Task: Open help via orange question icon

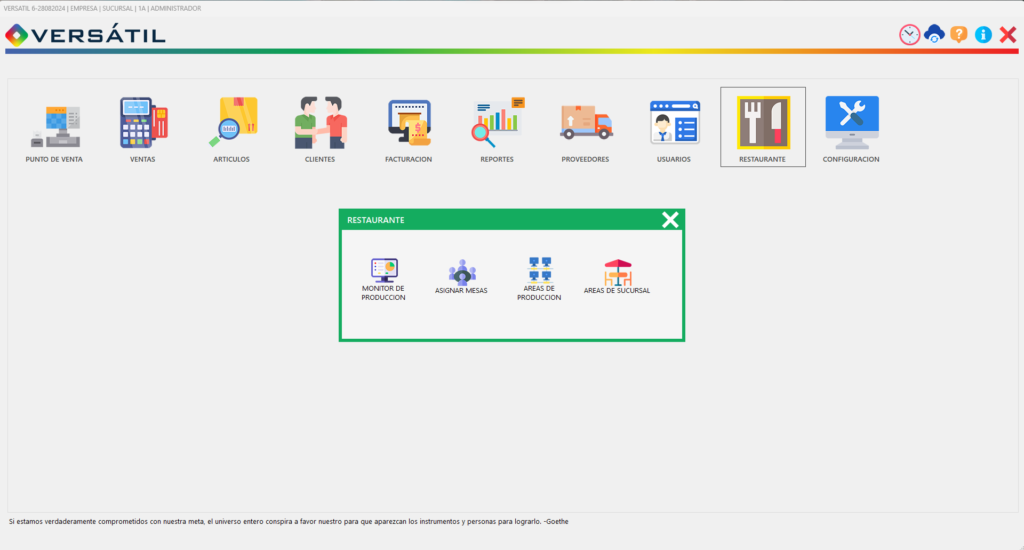Action: (959, 34)
